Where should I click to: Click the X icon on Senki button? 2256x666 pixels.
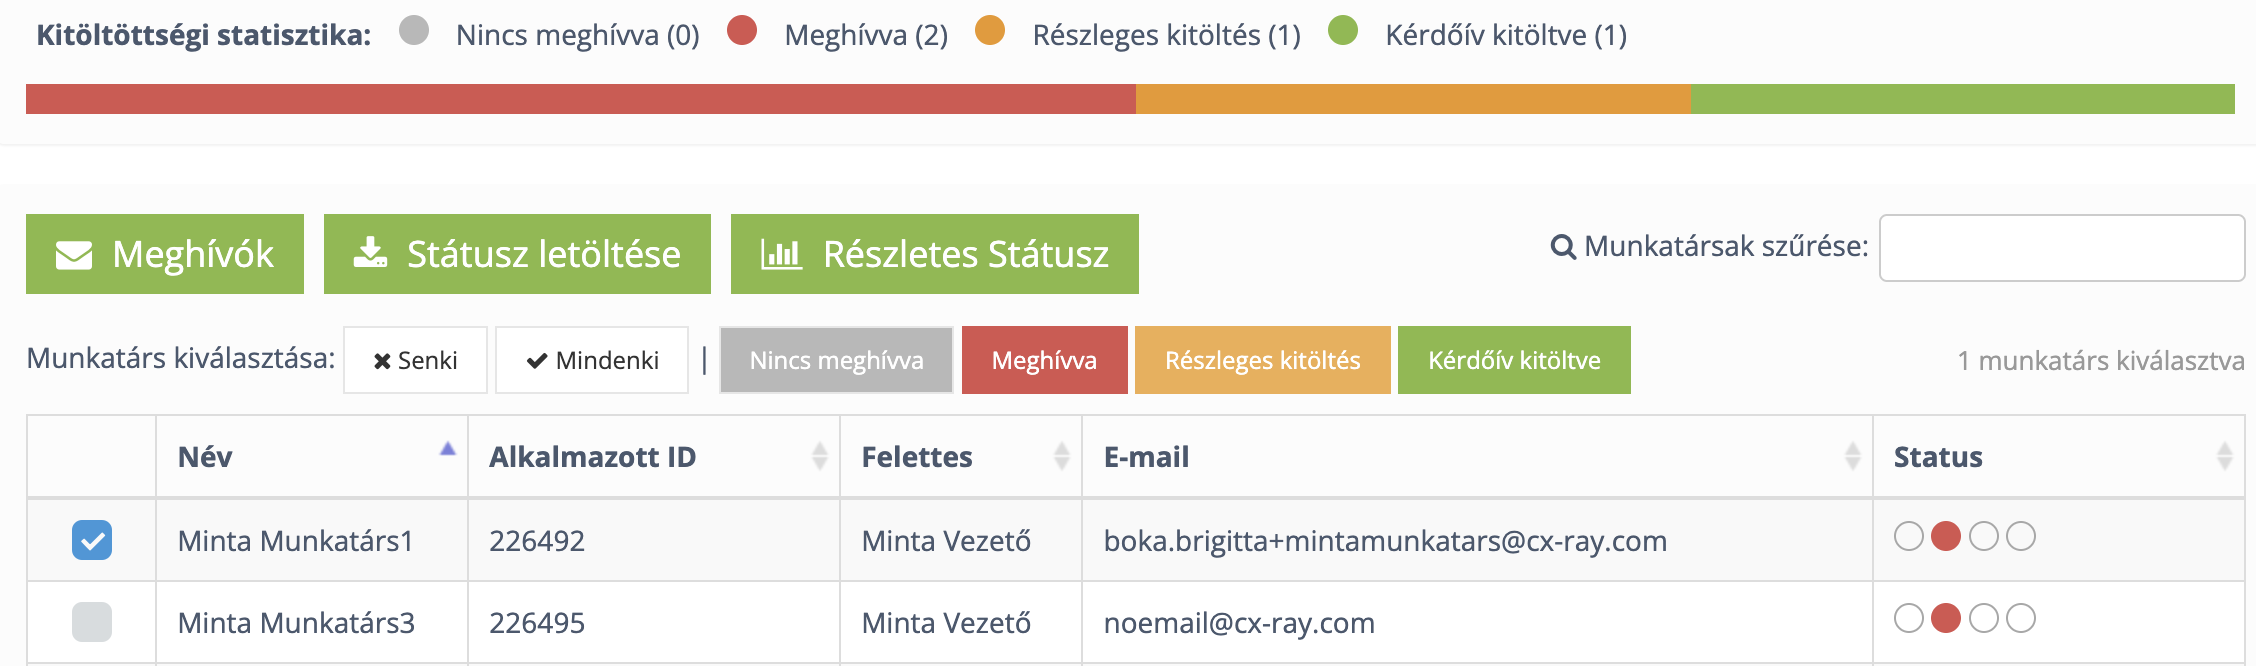382,361
